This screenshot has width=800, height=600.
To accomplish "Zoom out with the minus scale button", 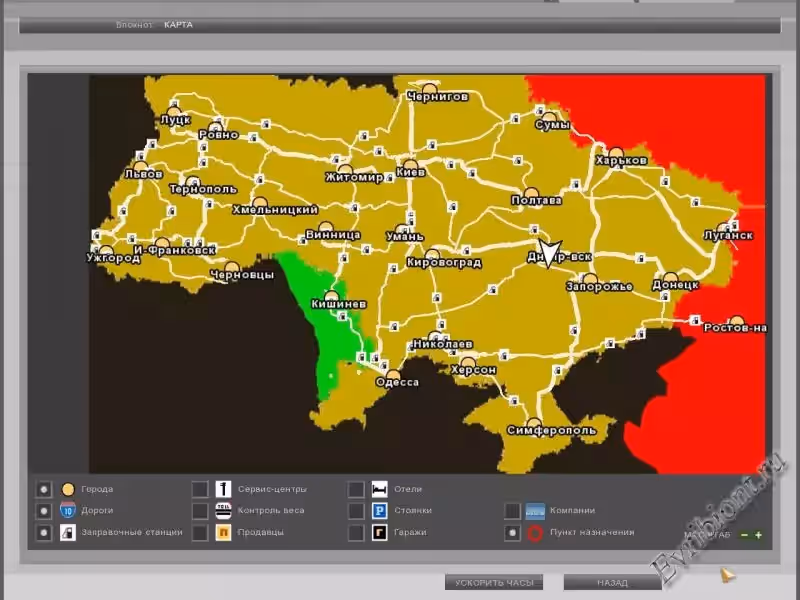I will [x=745, y=535].
